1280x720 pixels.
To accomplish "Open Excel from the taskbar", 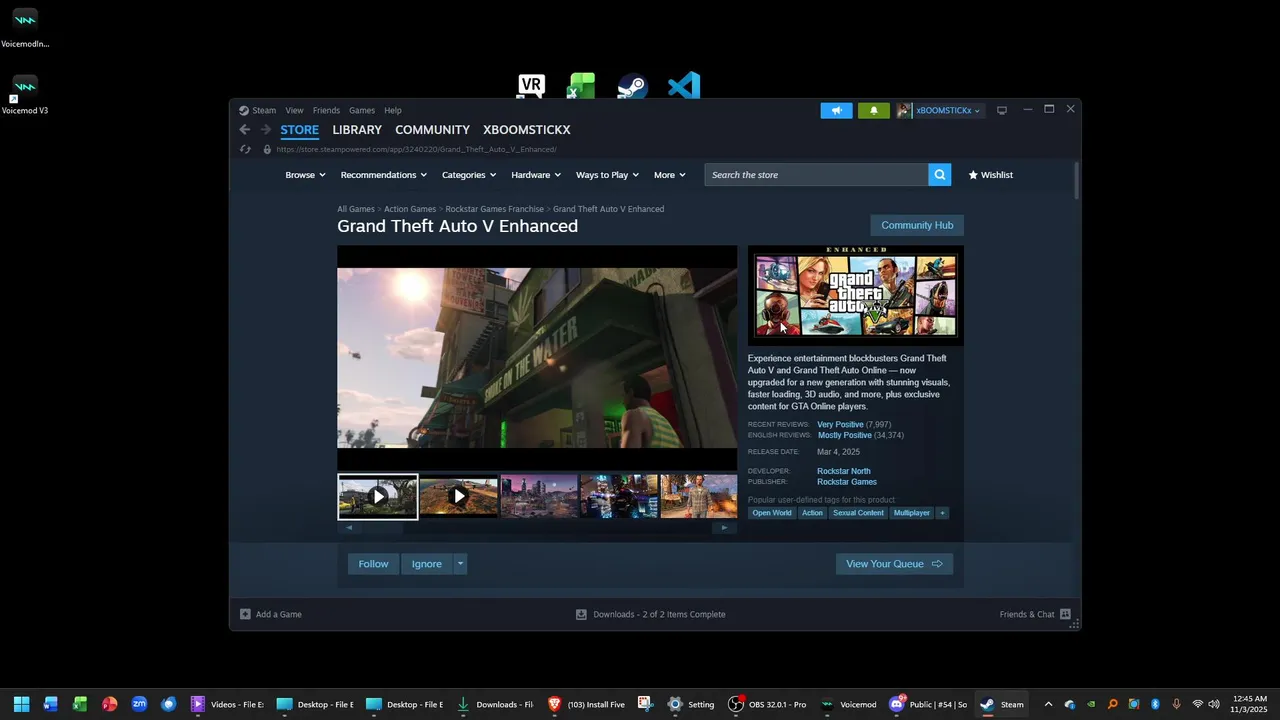I will click(80, 704).
